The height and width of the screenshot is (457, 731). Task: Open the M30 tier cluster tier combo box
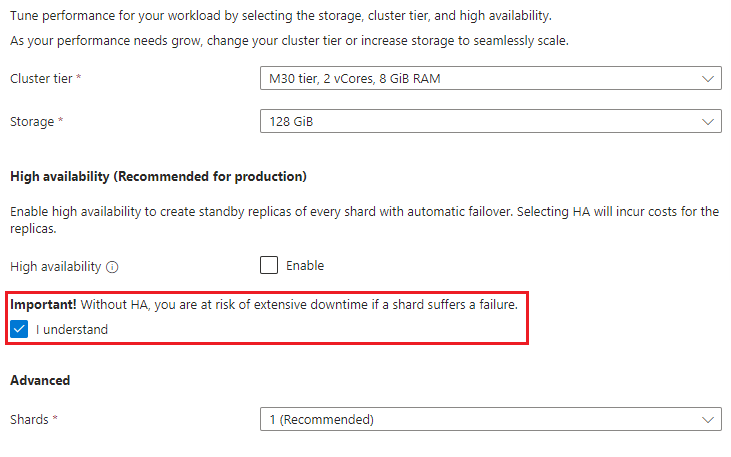pos(480,79)
